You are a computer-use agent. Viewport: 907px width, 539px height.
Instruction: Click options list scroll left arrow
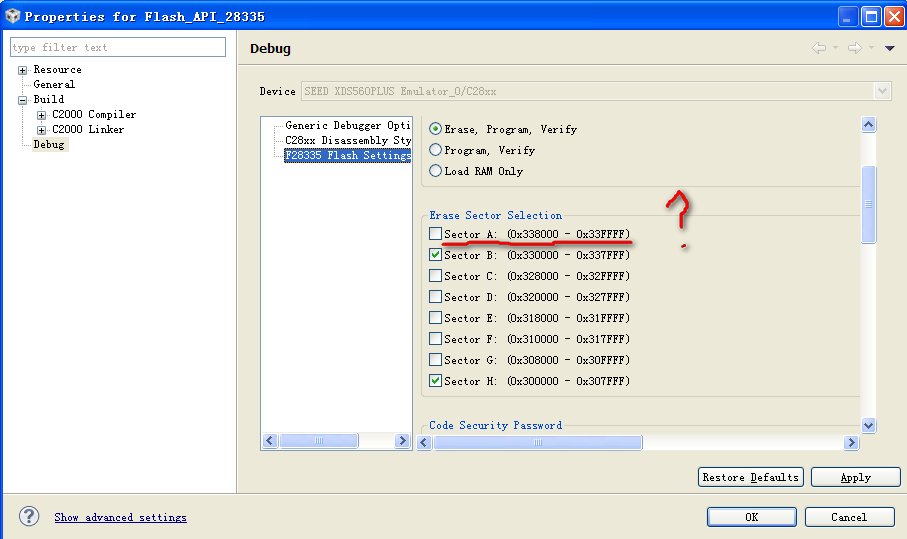point(270,441)
